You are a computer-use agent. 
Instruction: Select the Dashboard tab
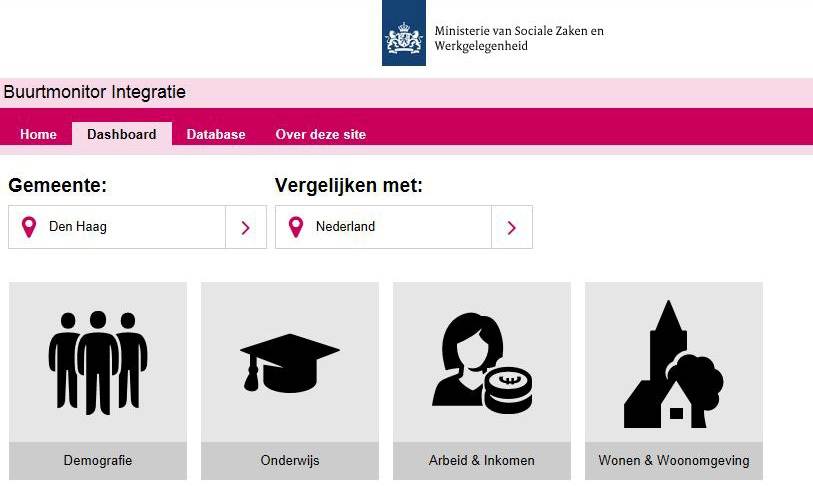coord(122,134)
